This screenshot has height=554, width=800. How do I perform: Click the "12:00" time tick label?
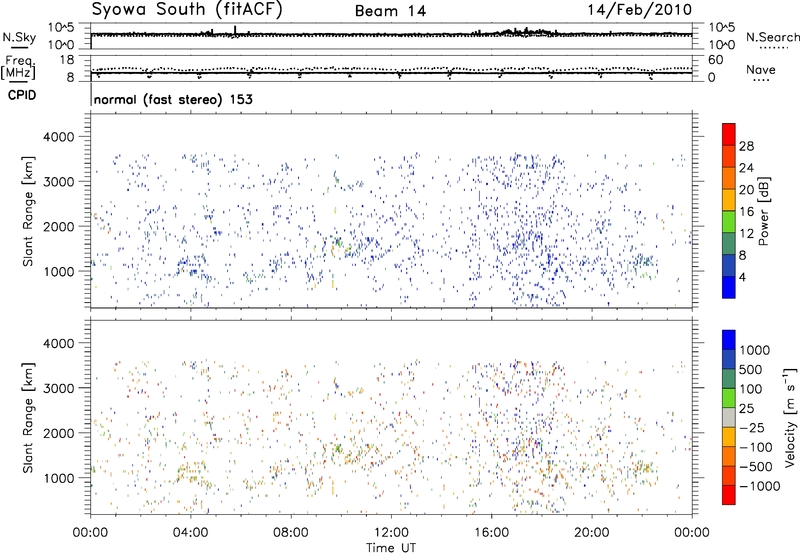(391, 533)
